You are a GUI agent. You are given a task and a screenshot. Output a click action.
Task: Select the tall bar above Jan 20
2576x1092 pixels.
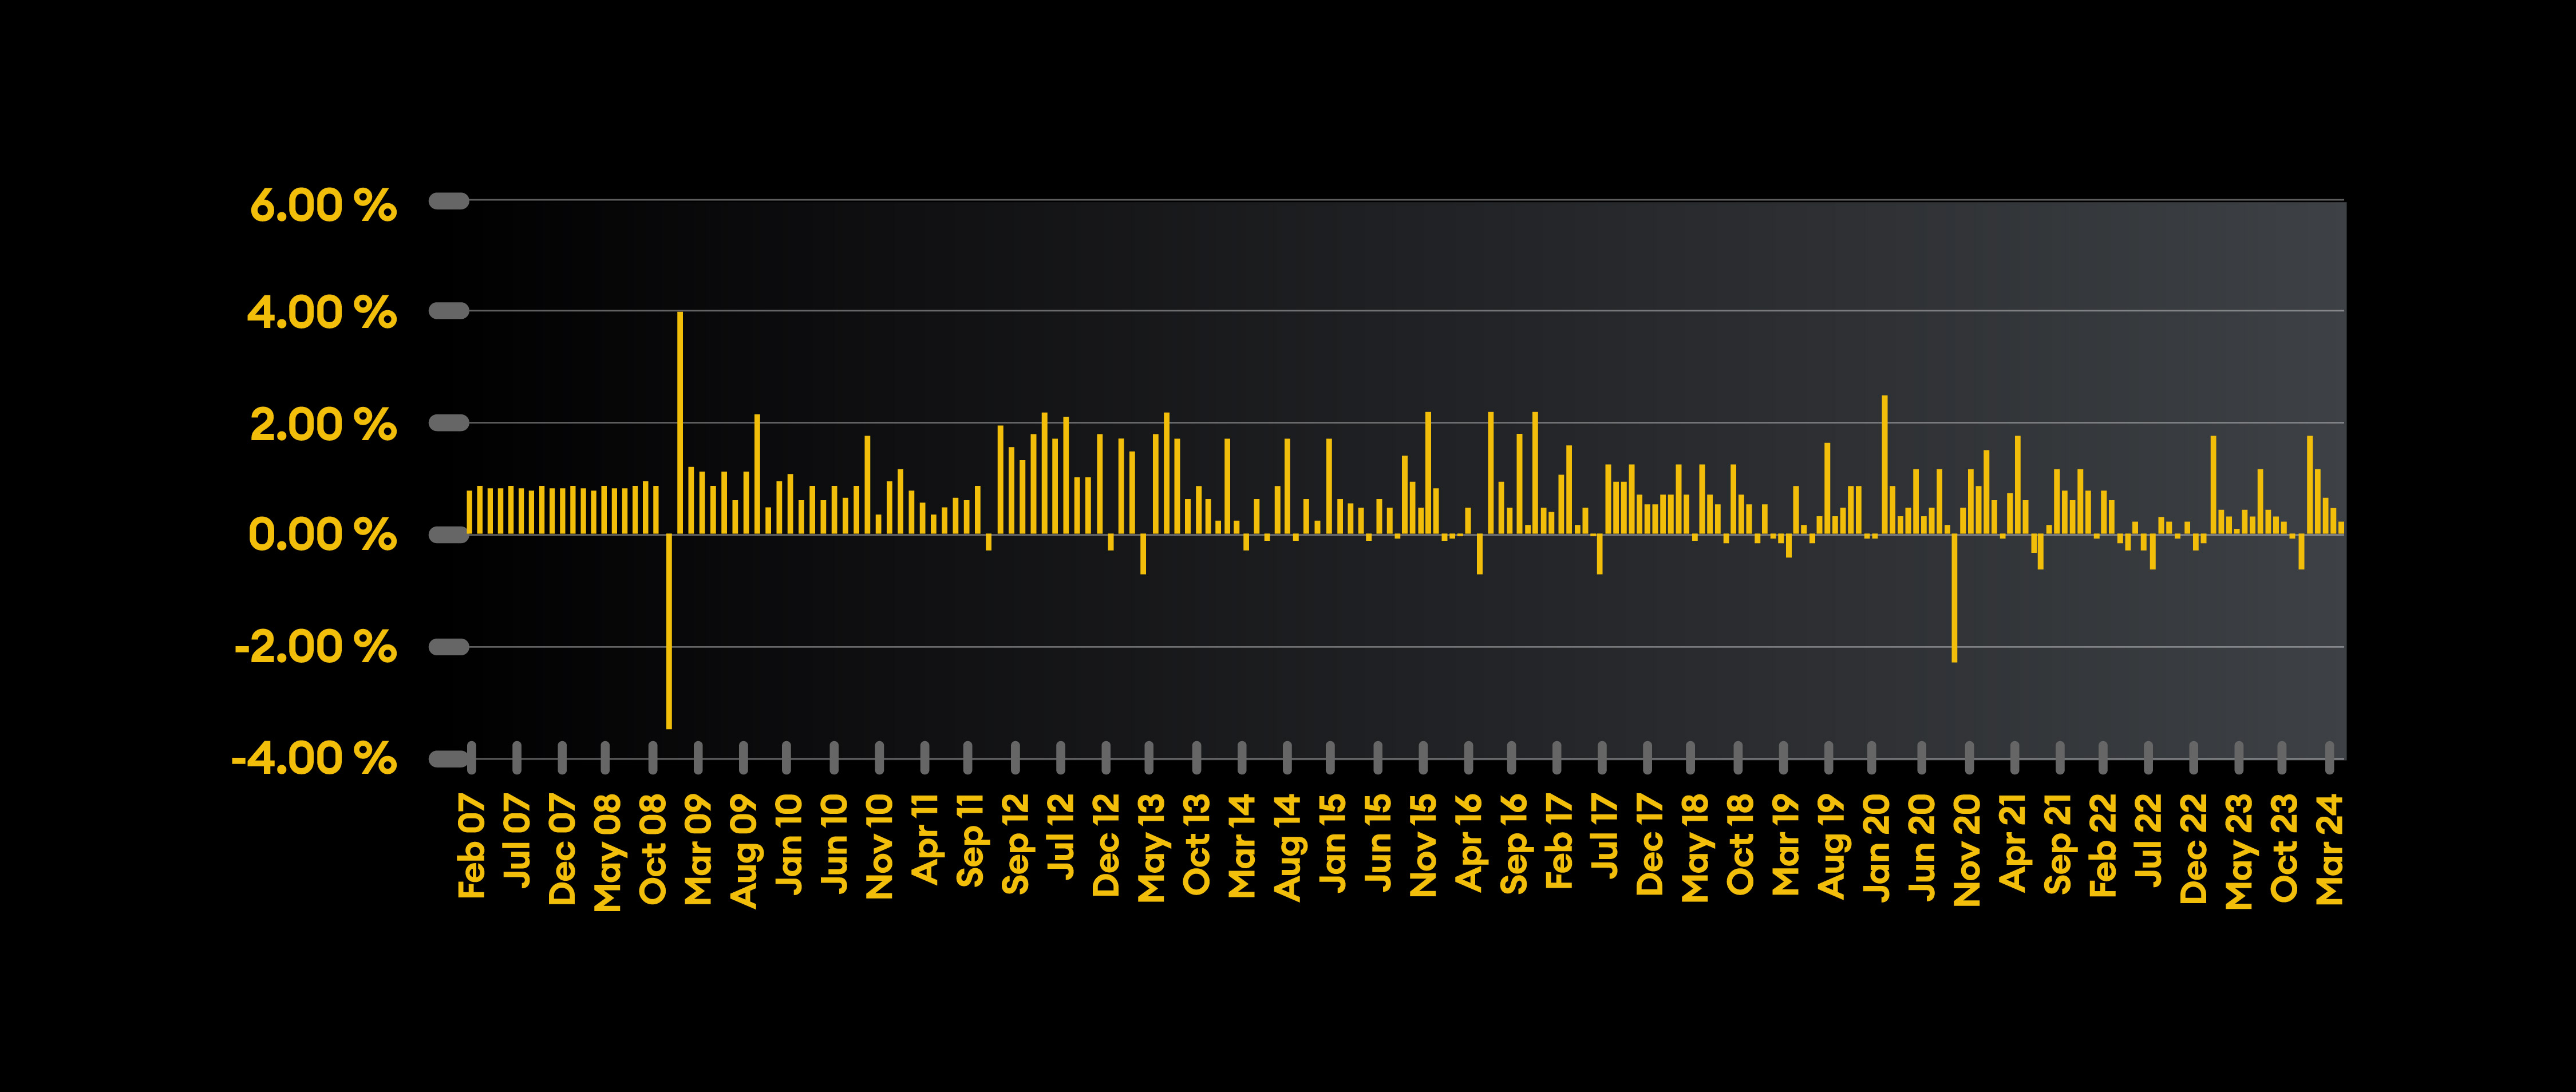click(x=1885, y=464)
